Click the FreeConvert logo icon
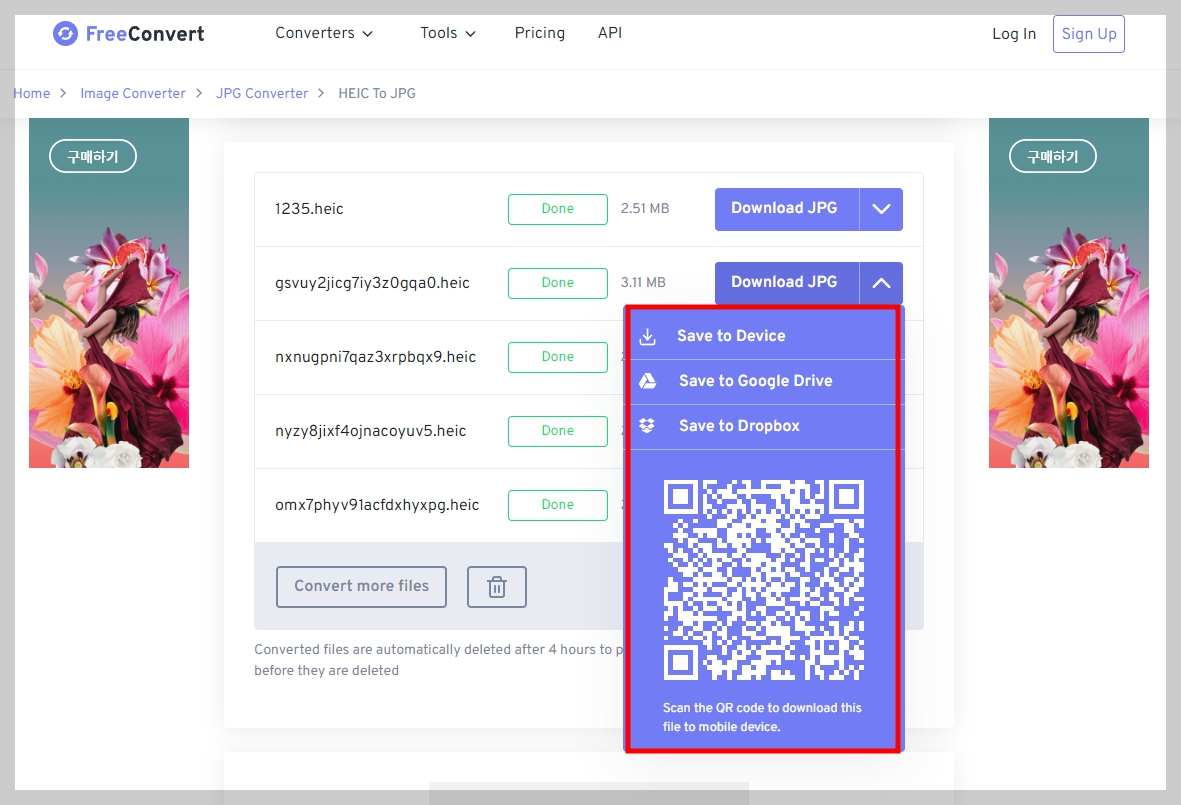 click(66, 33)
